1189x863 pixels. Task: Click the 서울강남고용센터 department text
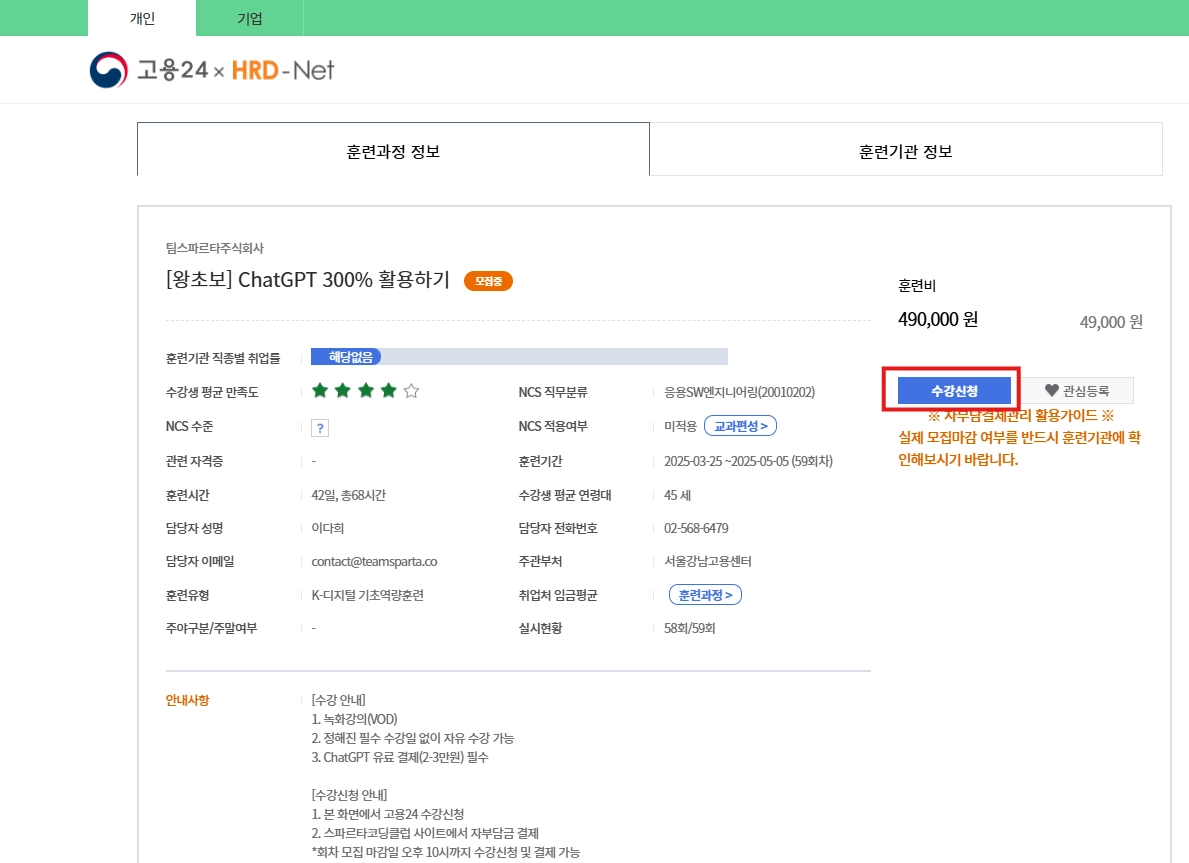tap(707, 562)
